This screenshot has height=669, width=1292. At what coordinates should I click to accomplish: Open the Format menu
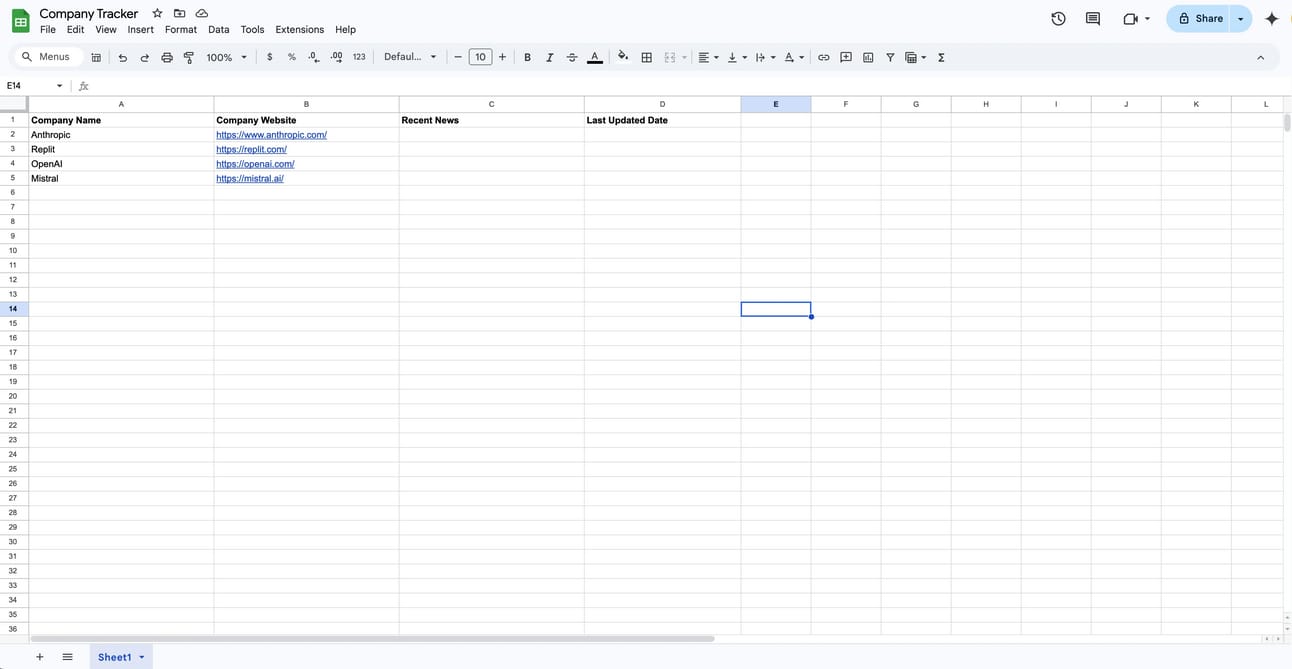click(x=181, y=30)
